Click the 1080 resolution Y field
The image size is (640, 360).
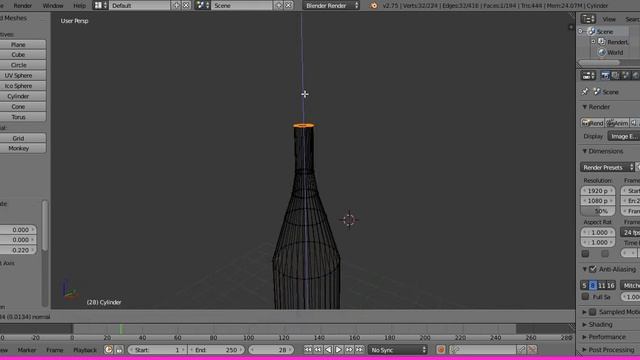tap(598, 201)
